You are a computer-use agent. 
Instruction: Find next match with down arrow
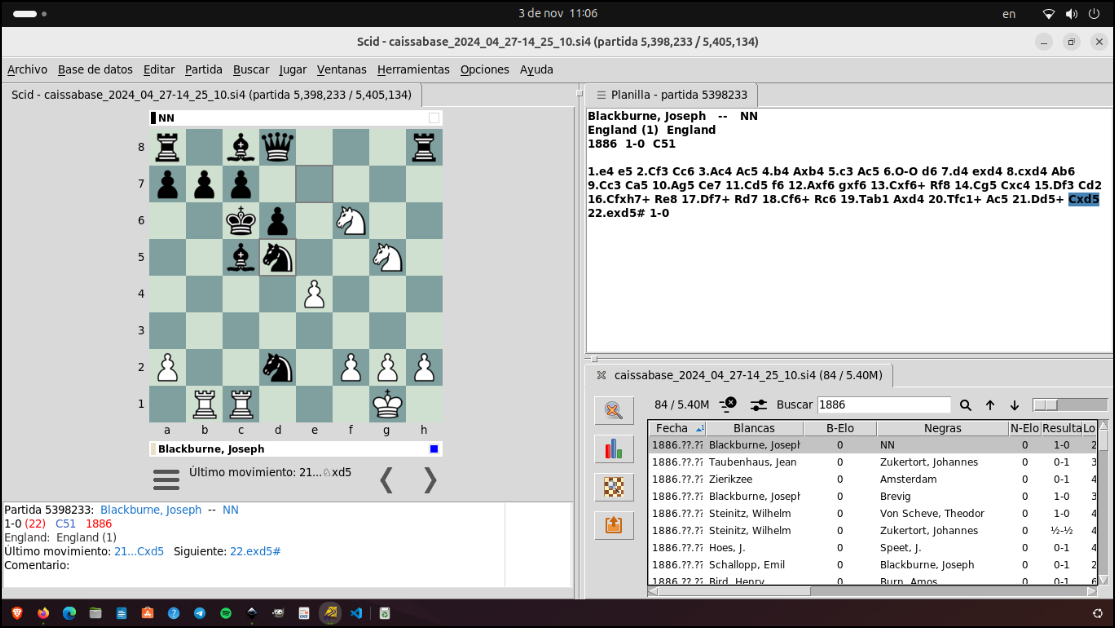click(1014, 405)
